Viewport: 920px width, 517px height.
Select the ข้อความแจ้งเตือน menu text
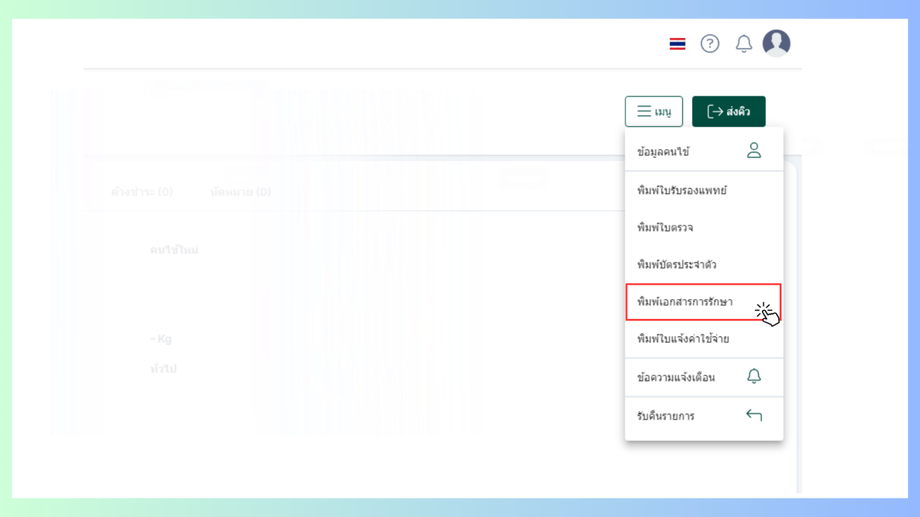[676, 377]
